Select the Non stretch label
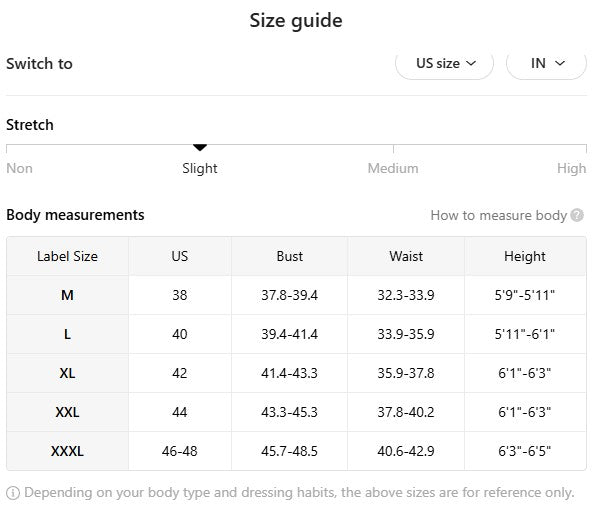Image resolution: width=603 pixels, height=507 pixels. click(x=19, y=168)
